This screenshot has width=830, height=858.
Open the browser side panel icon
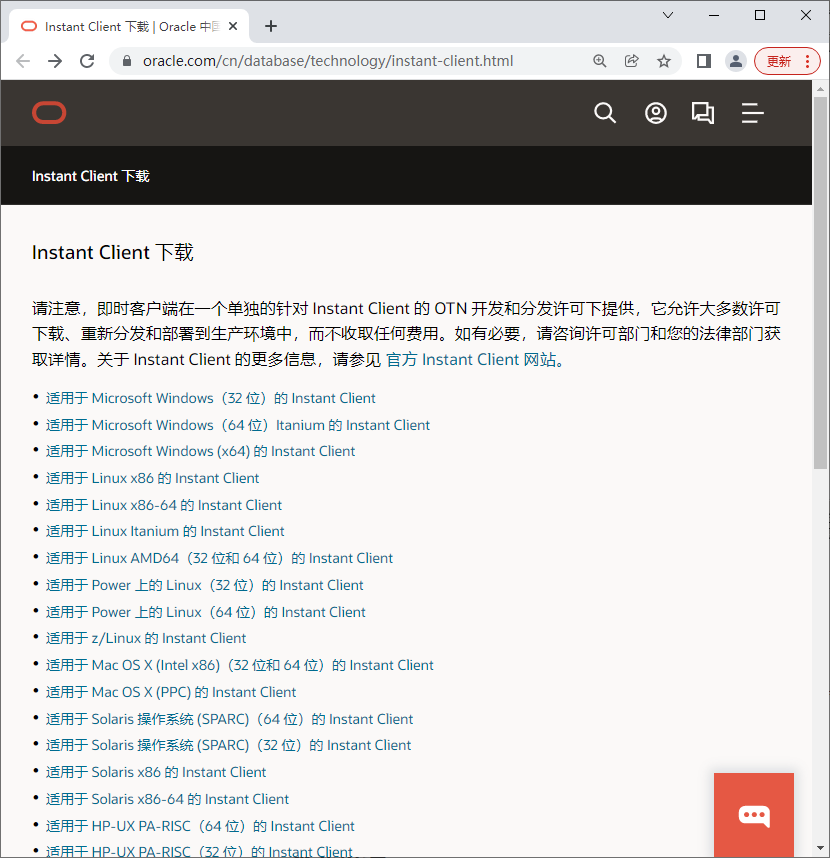coord(704,61)
